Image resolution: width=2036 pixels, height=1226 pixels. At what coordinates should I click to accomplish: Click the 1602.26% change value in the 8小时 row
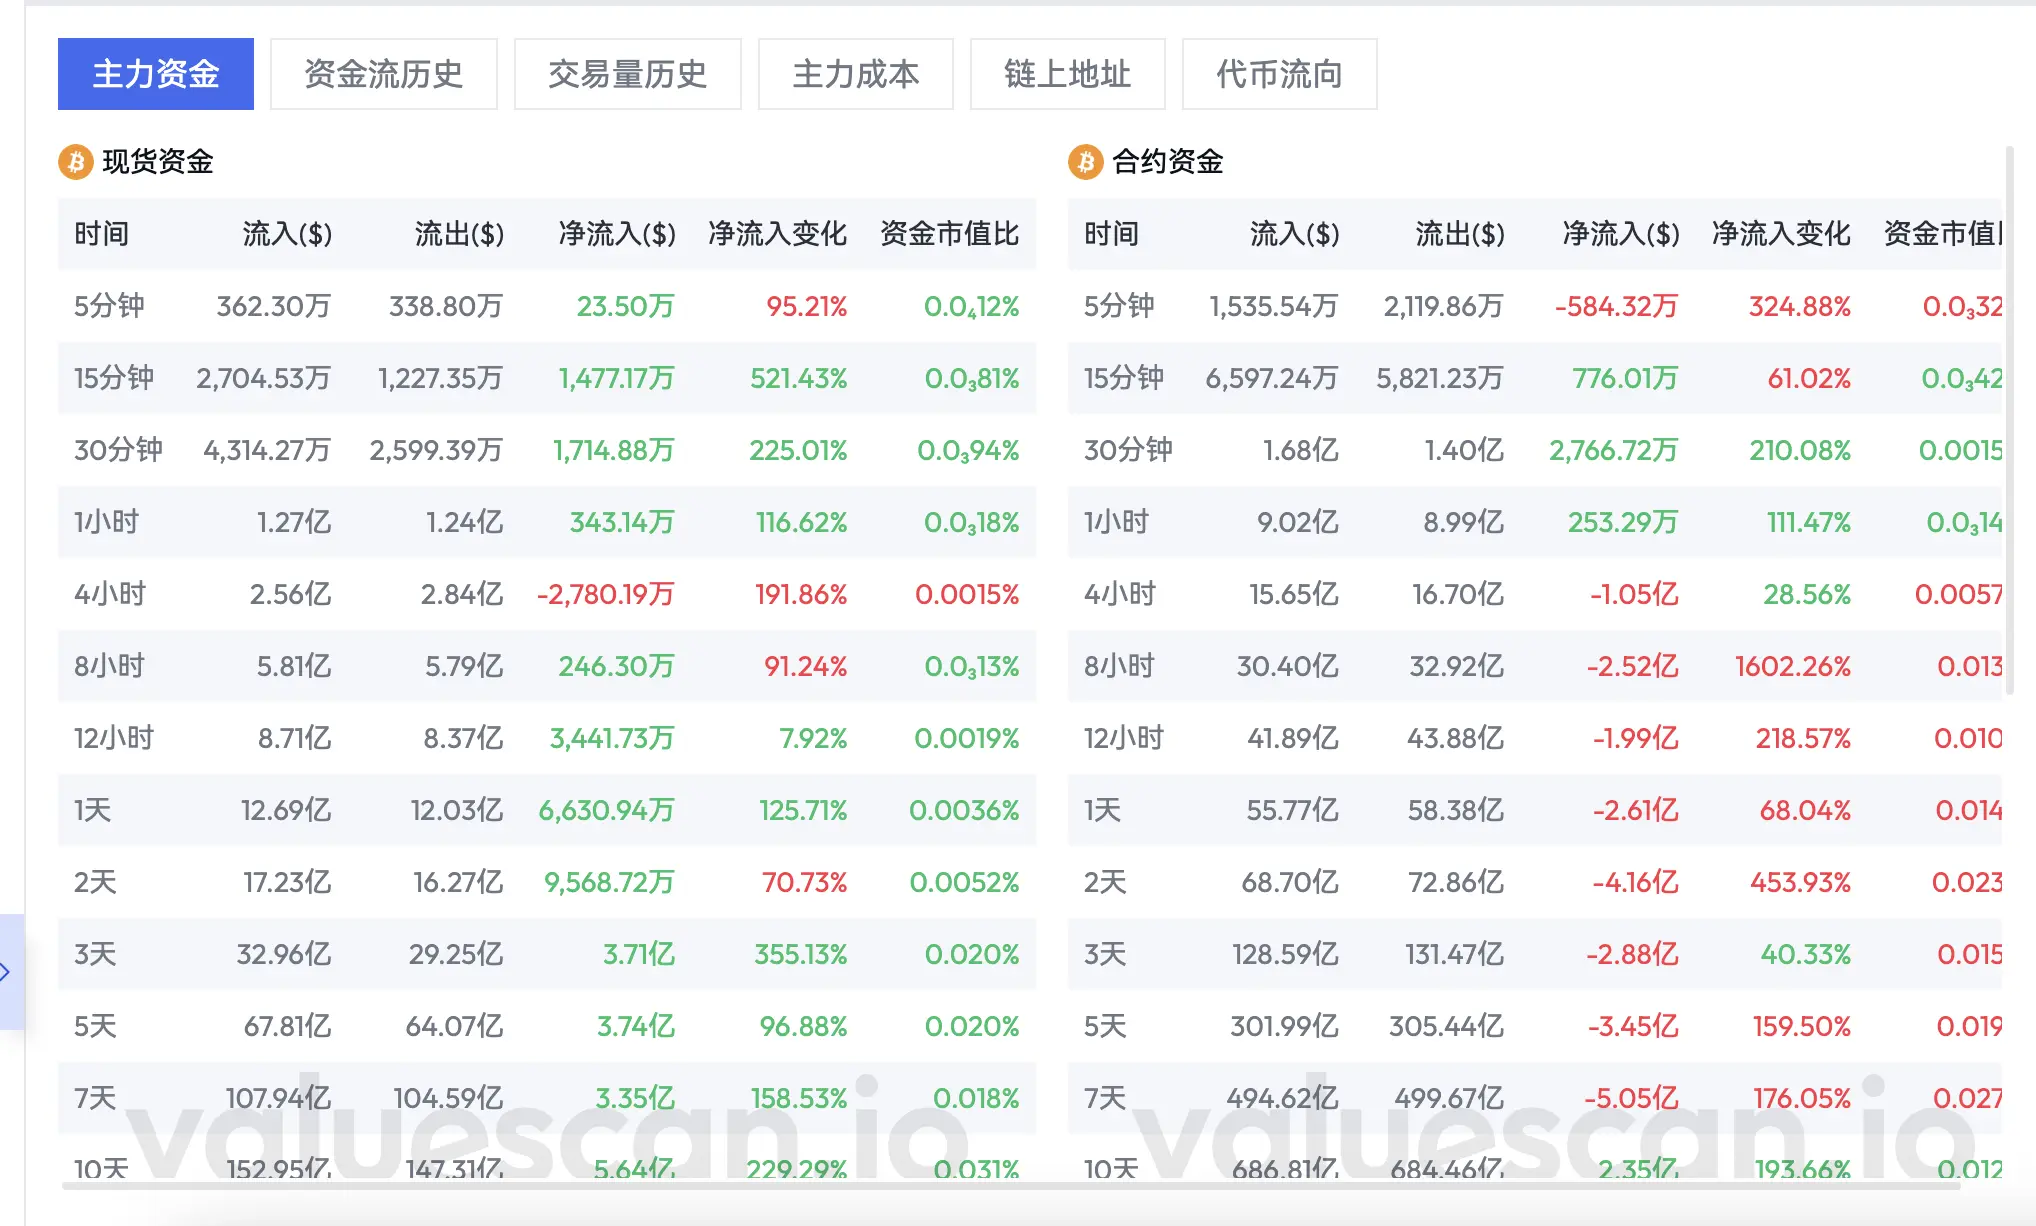point(1792,666)
